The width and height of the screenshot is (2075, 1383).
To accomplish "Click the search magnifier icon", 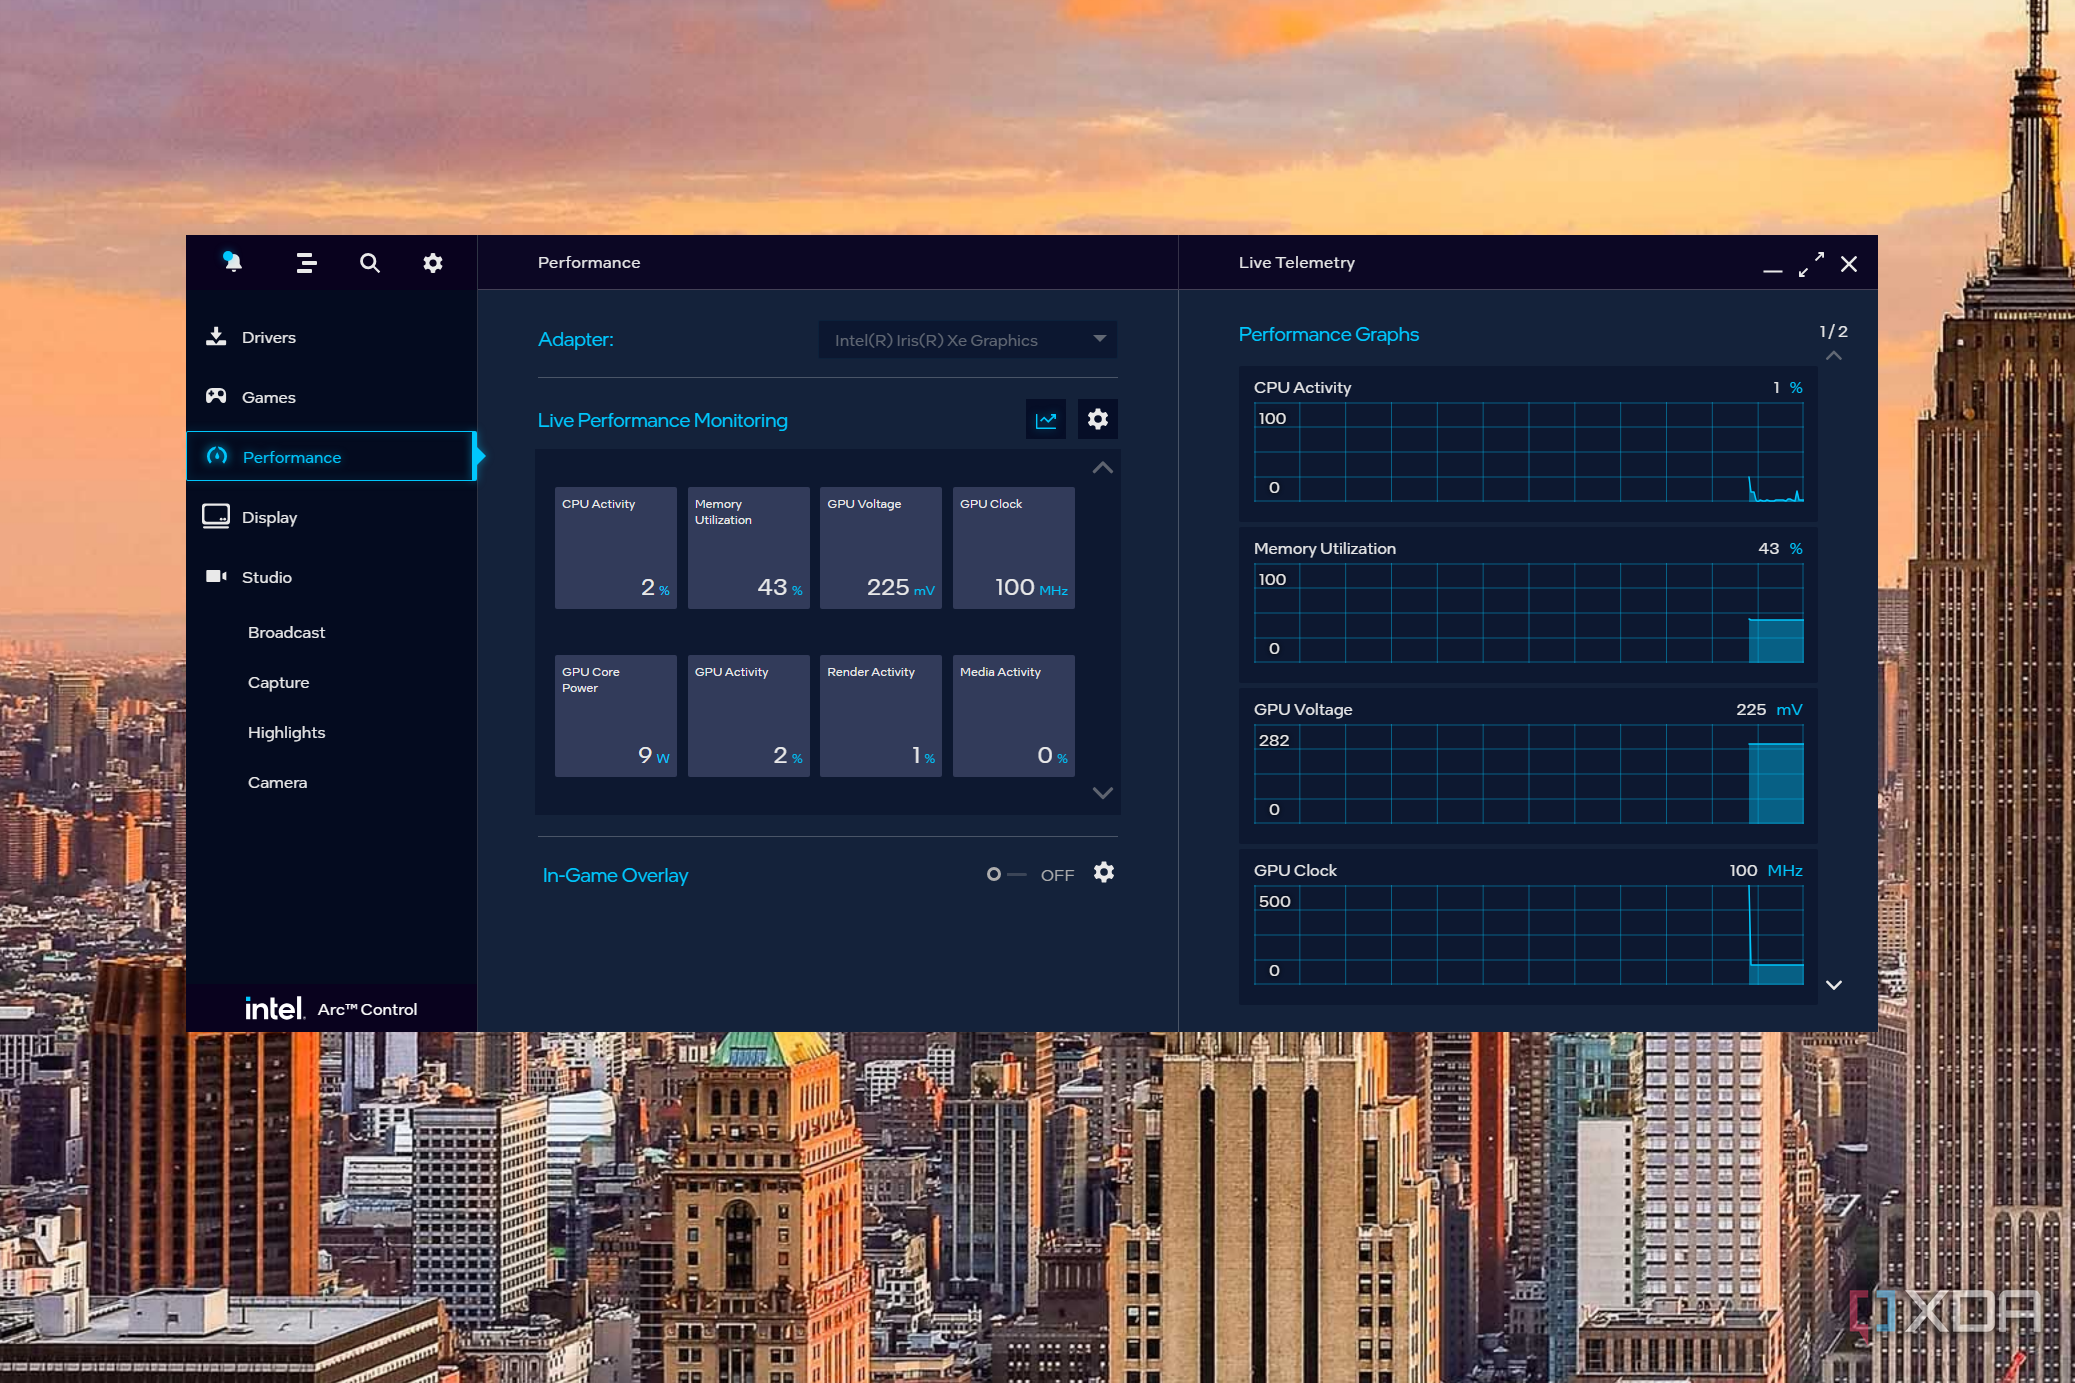I will [370, 263].
